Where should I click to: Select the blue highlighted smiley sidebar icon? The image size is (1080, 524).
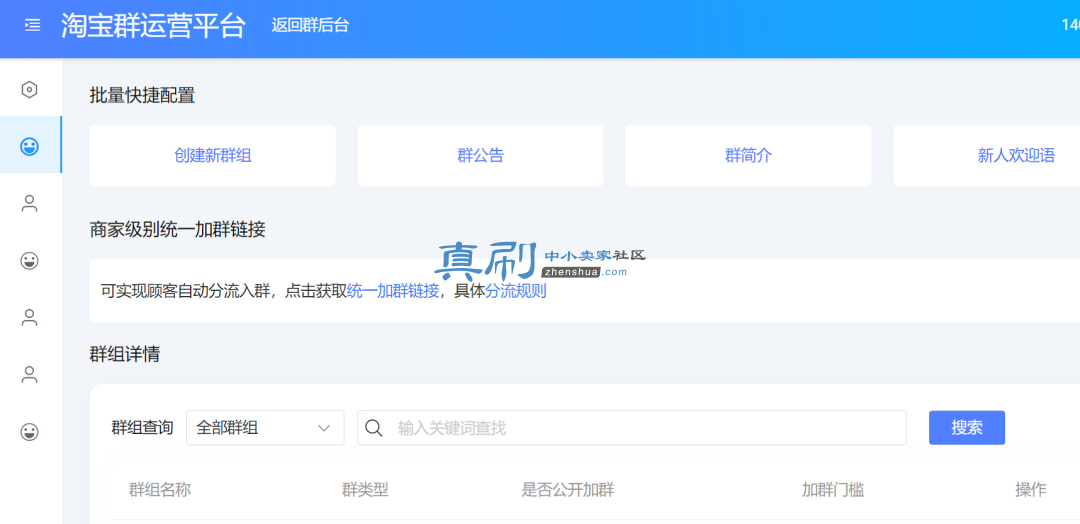click(x=30, y=146)
